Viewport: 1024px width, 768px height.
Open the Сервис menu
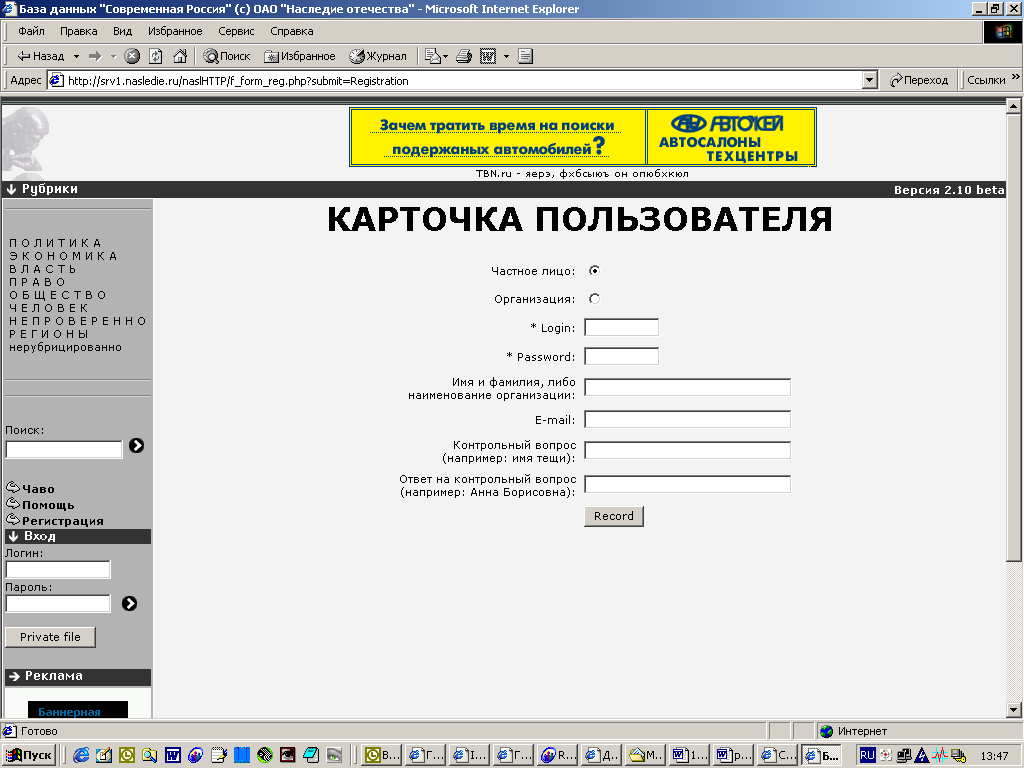(x=236, y=31)
